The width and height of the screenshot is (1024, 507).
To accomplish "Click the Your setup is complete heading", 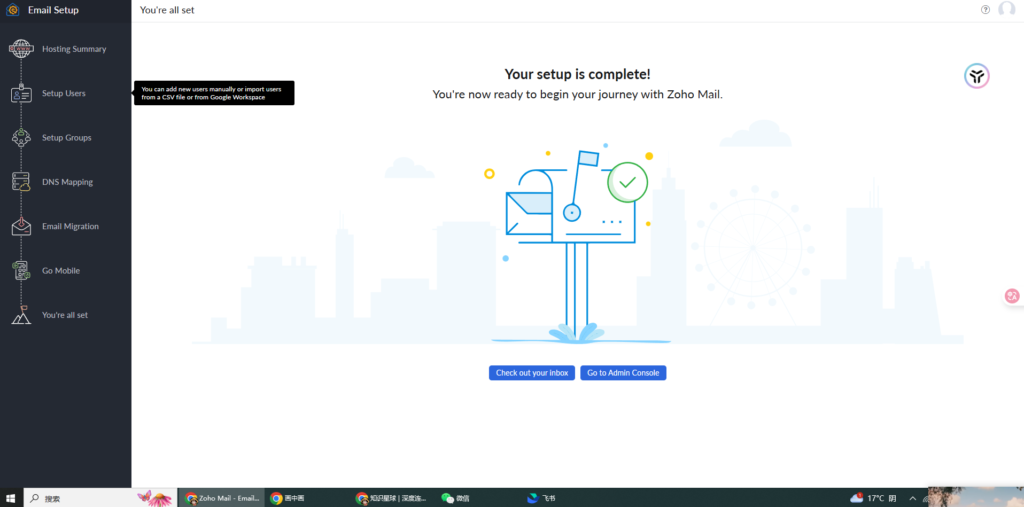I will (577, 74).
